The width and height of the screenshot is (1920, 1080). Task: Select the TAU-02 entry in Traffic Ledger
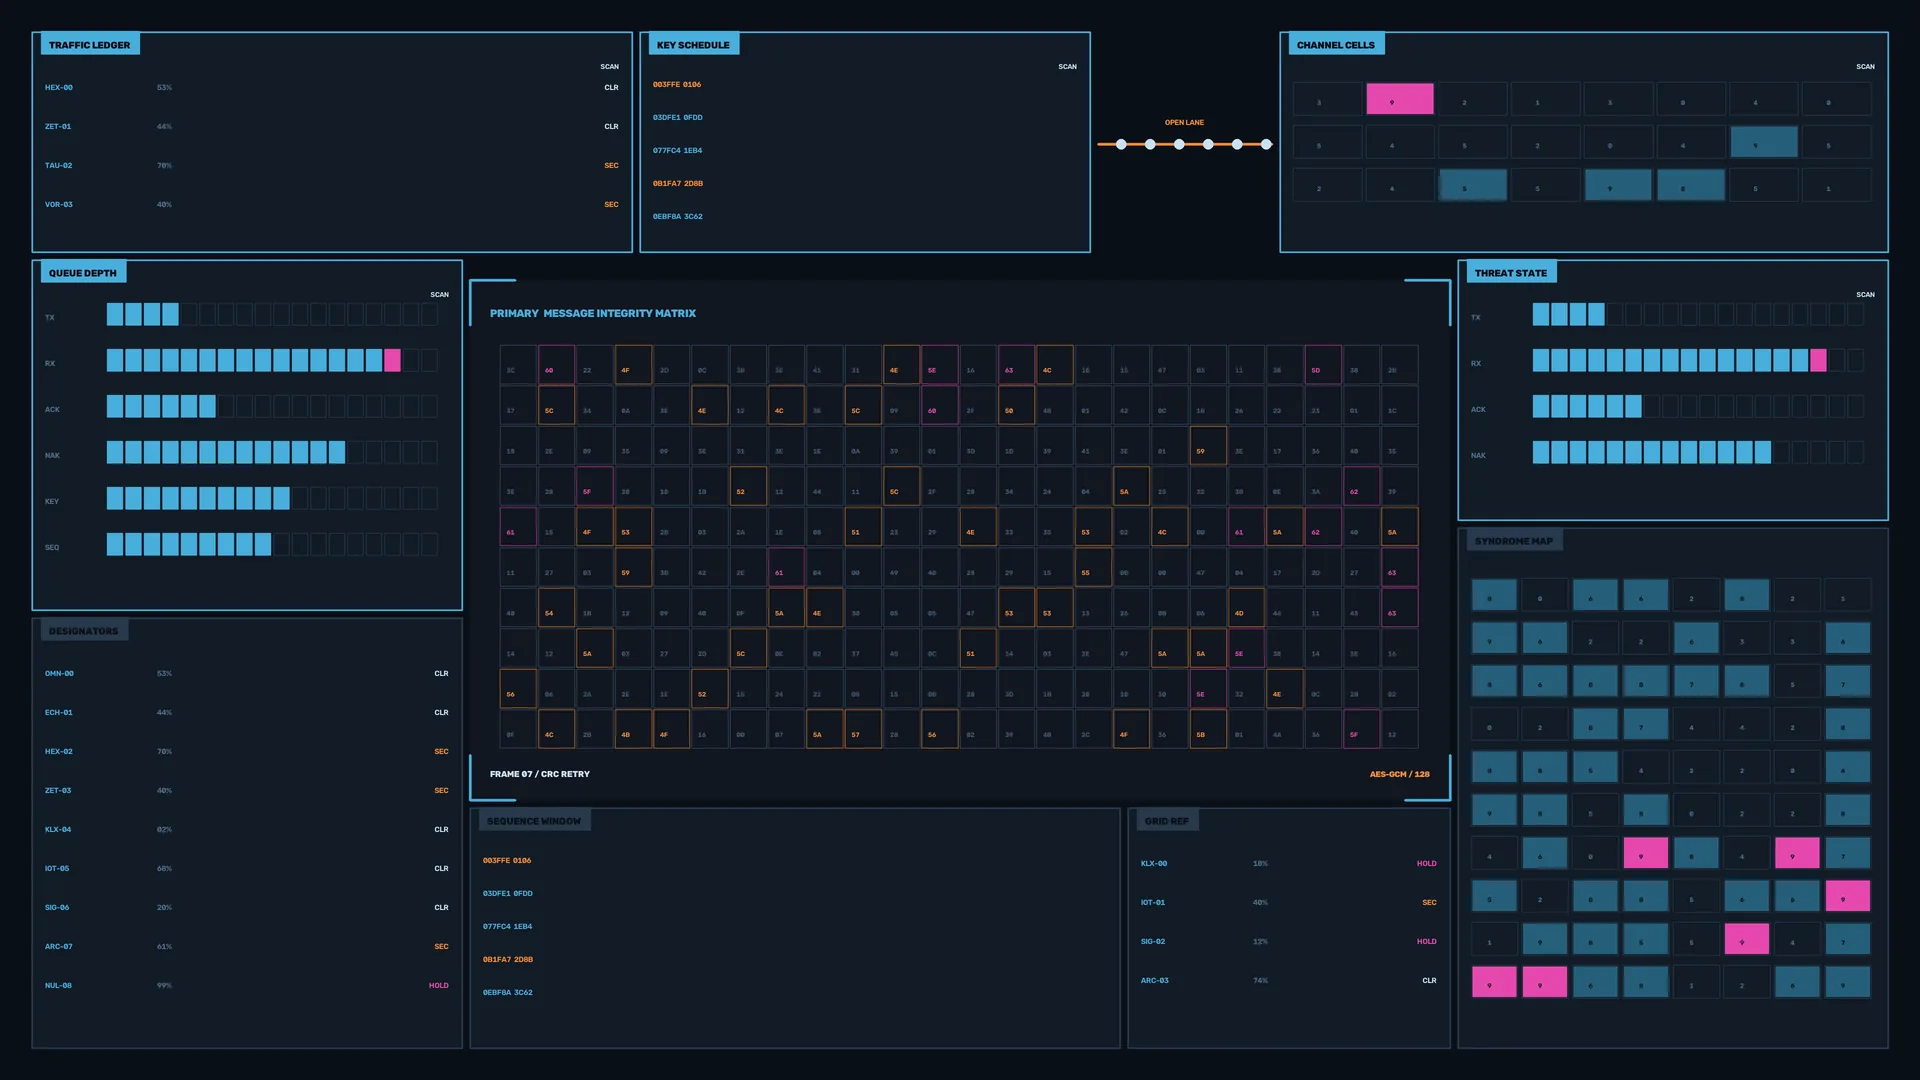pos(332,166)
